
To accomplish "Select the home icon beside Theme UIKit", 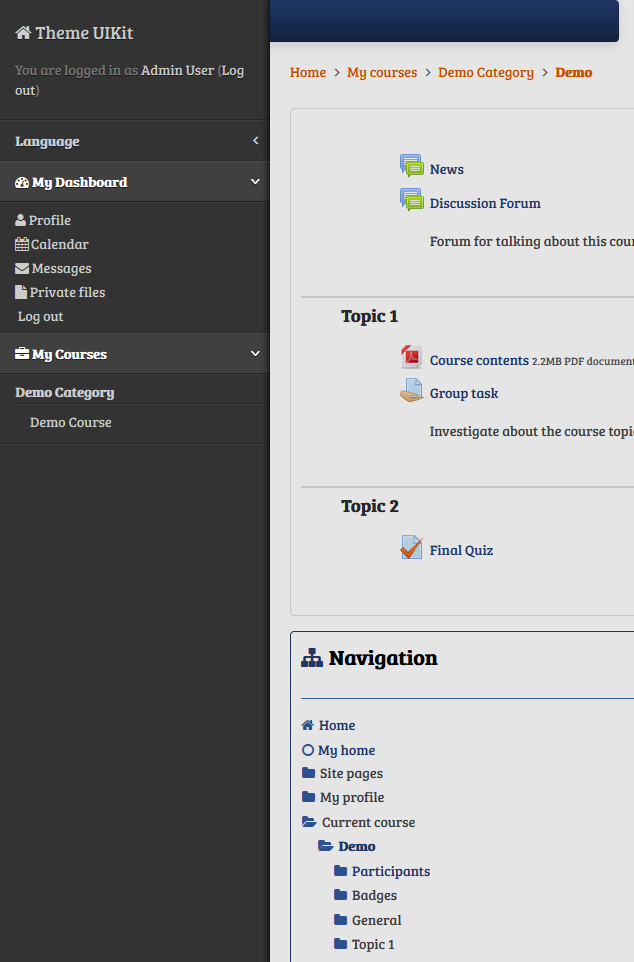I will (20, 32).
